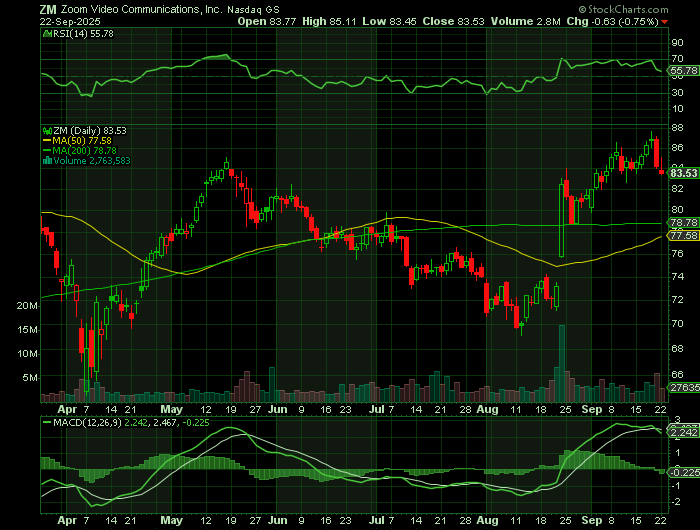This screenshot has width=700, height=530.
Task: Click the red down arrow beside Chg
Action: pyautogui.click(x=665, y=22)
